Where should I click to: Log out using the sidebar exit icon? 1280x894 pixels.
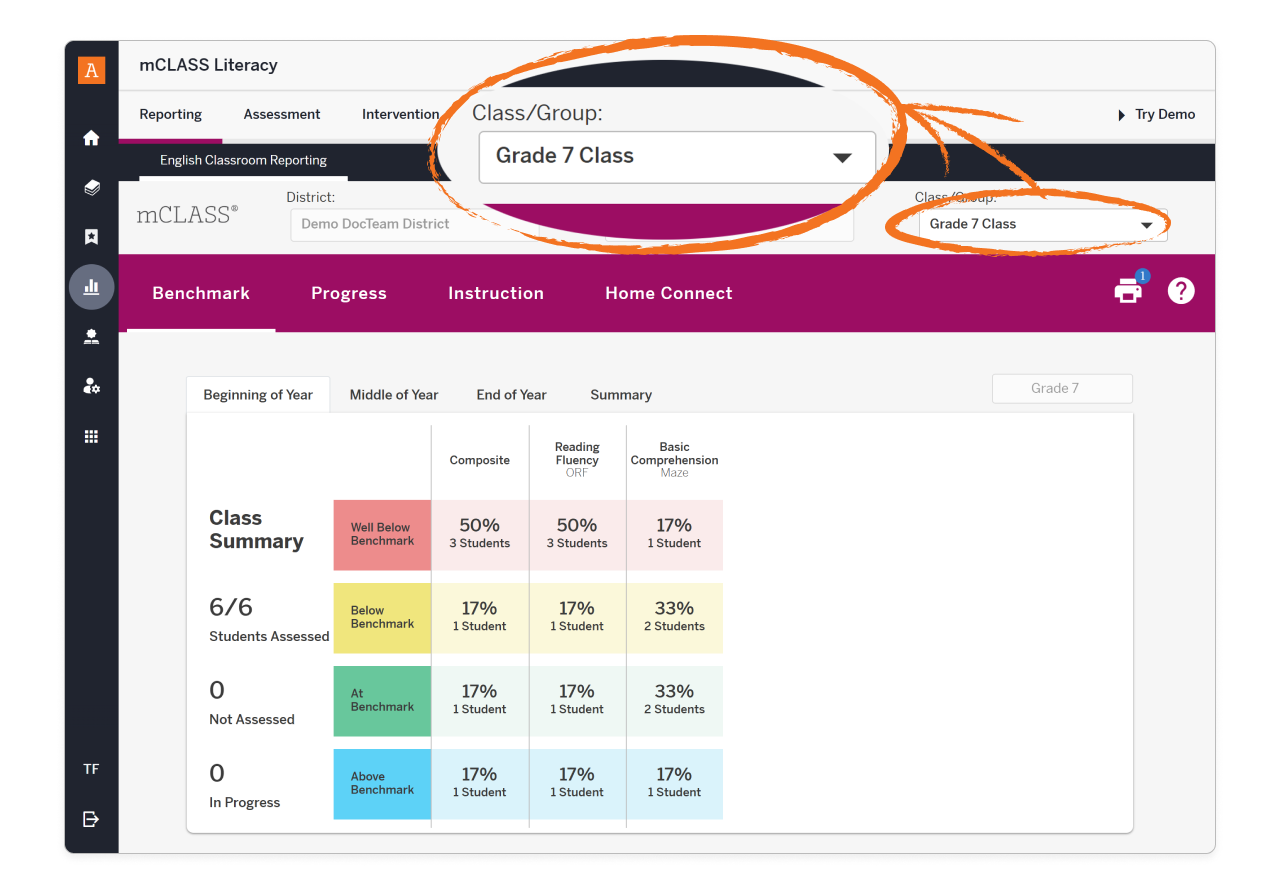(x=91, y=819)
